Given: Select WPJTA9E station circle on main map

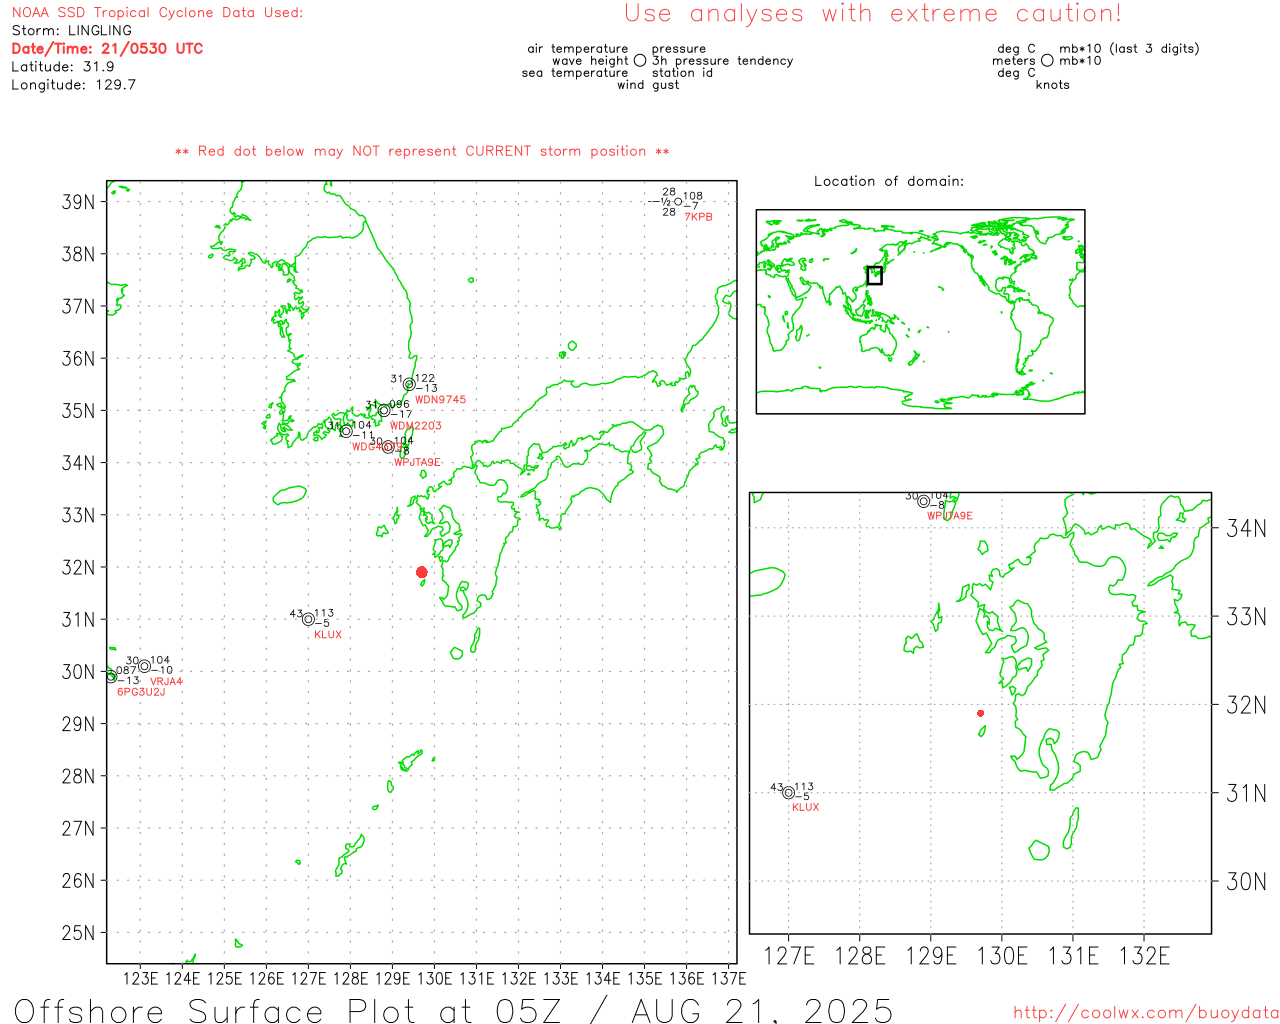Looking at the screenshot, I should click(x=388, y=447).
